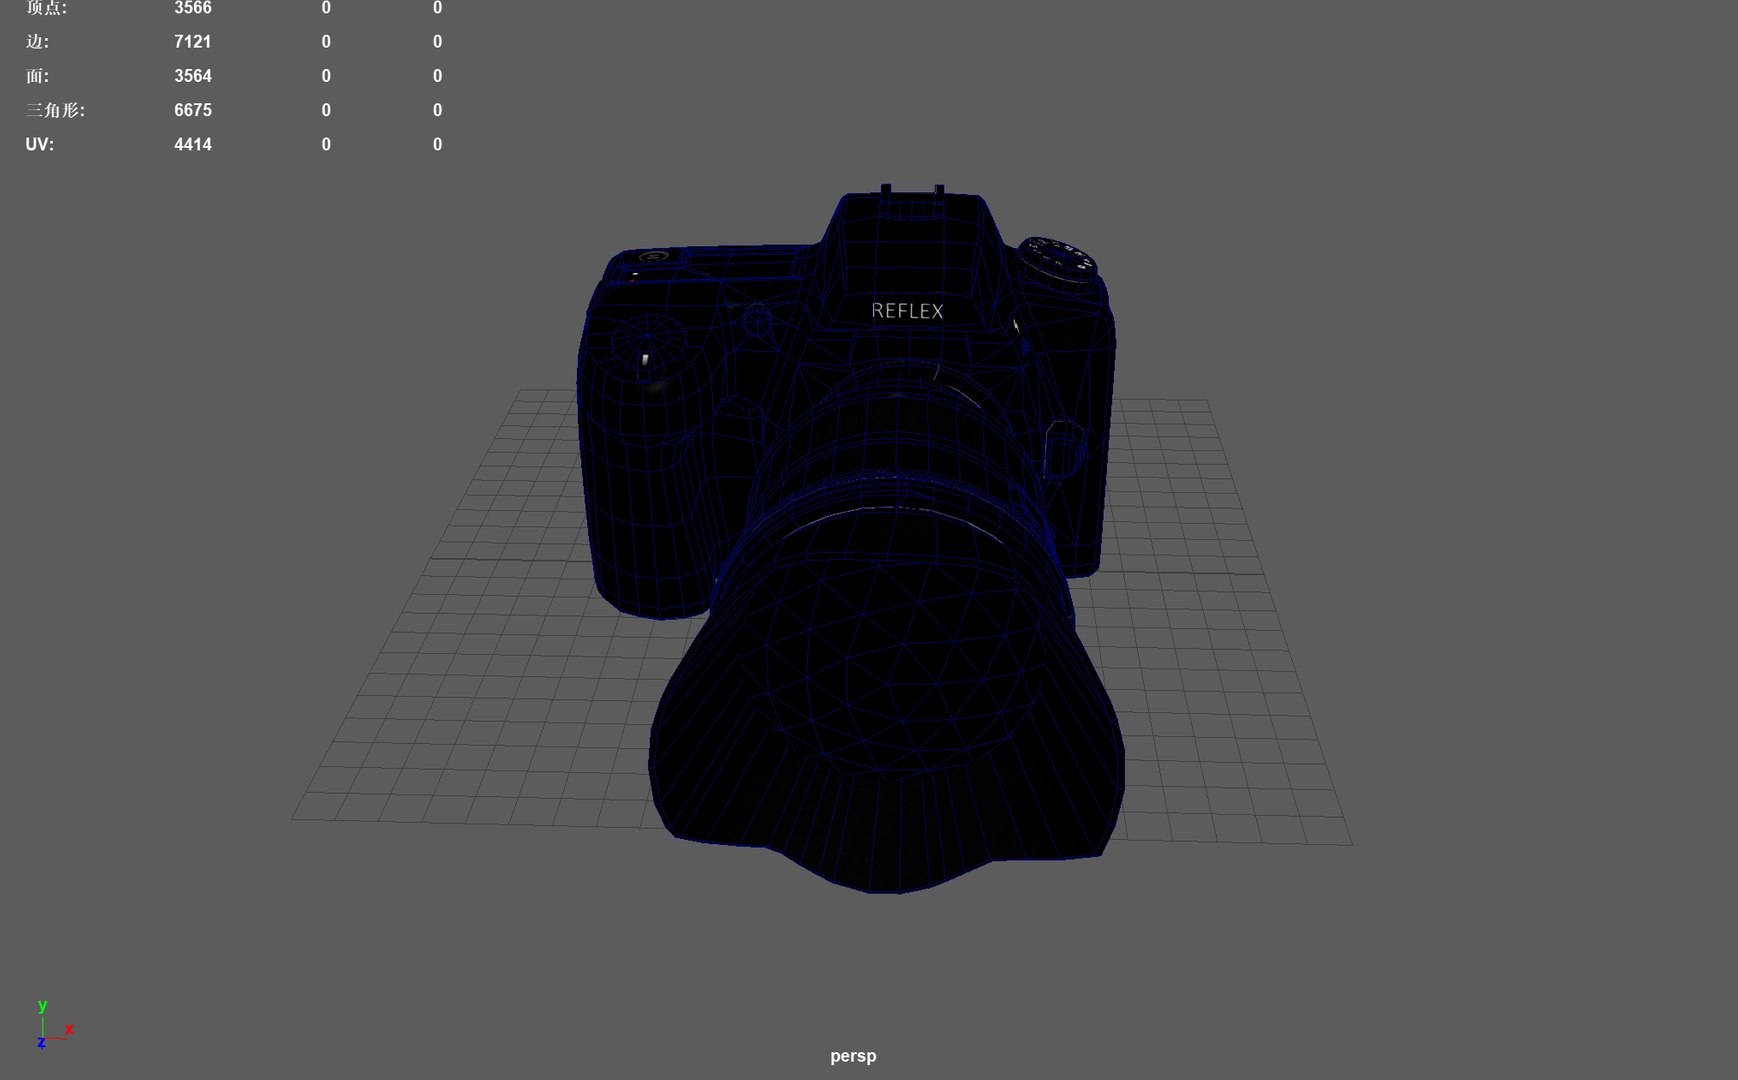Click the REFLEX text on camera model
The height and width of the screenshot is (1080, 1738).
click(x=907, y=311)
